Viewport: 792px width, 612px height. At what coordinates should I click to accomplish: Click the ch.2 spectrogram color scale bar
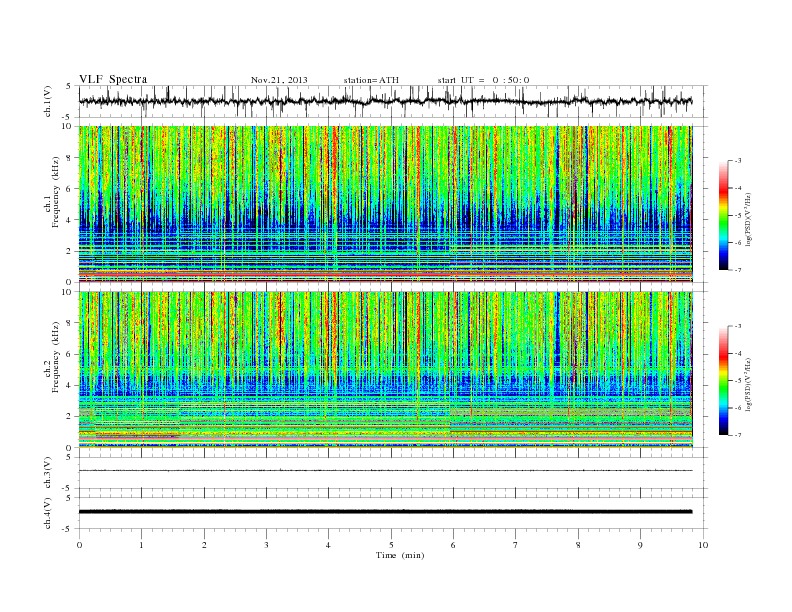click(x=724, y=380)
